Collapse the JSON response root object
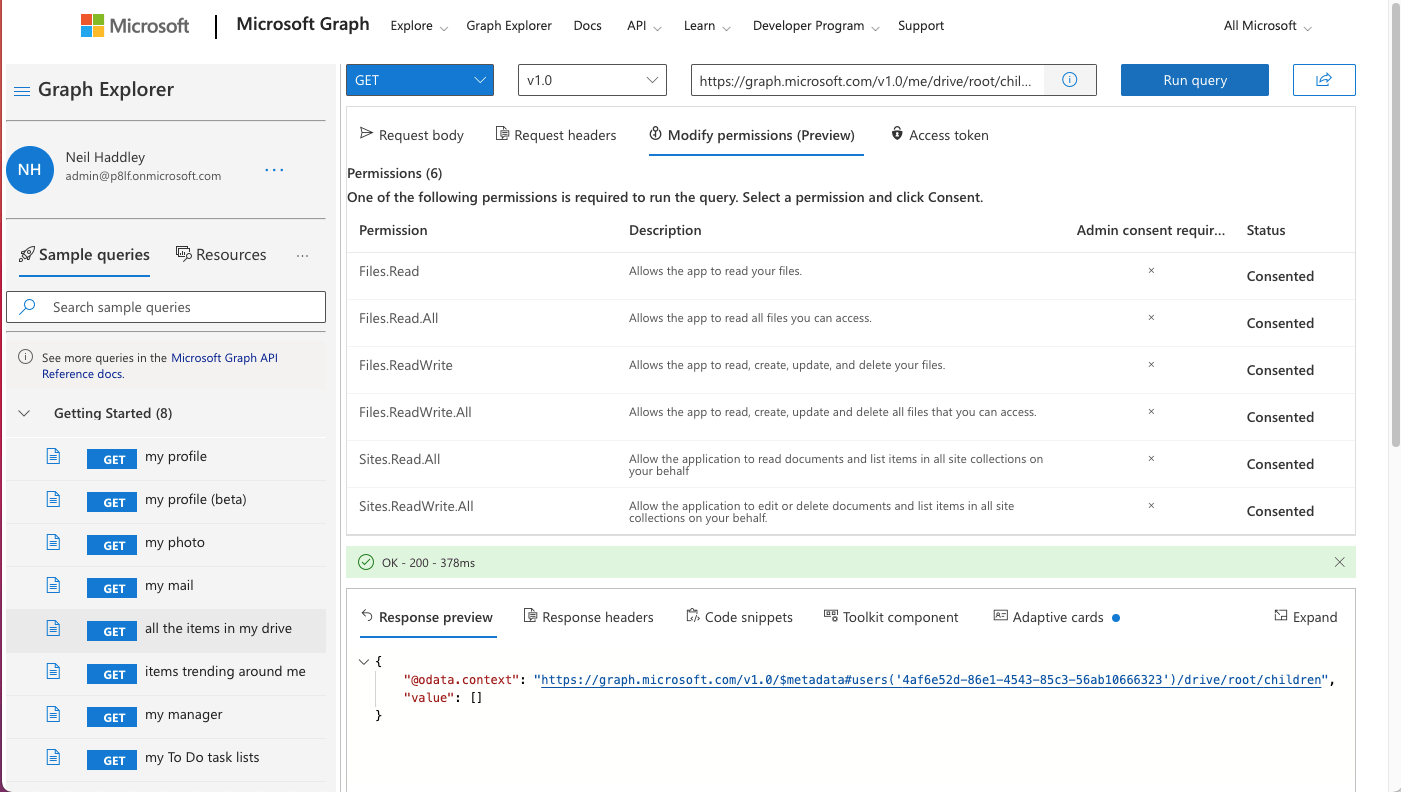Image resolution: width=1401 pixels, height=792 pixels. [364, 661]
